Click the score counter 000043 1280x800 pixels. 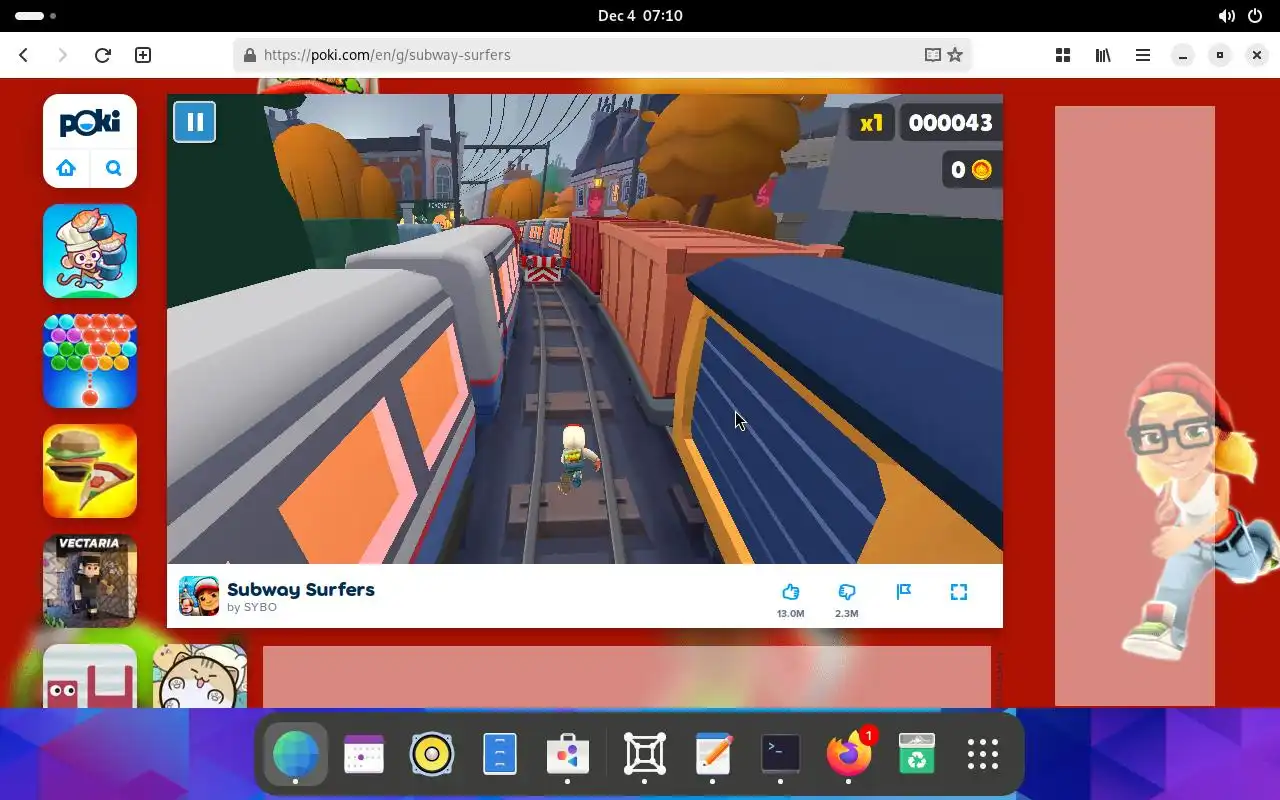pyautogui.click(x=950, y=123)
